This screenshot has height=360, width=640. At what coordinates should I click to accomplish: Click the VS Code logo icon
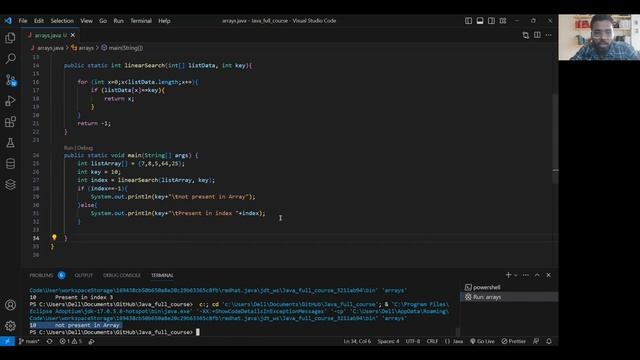tap(8, 20)
